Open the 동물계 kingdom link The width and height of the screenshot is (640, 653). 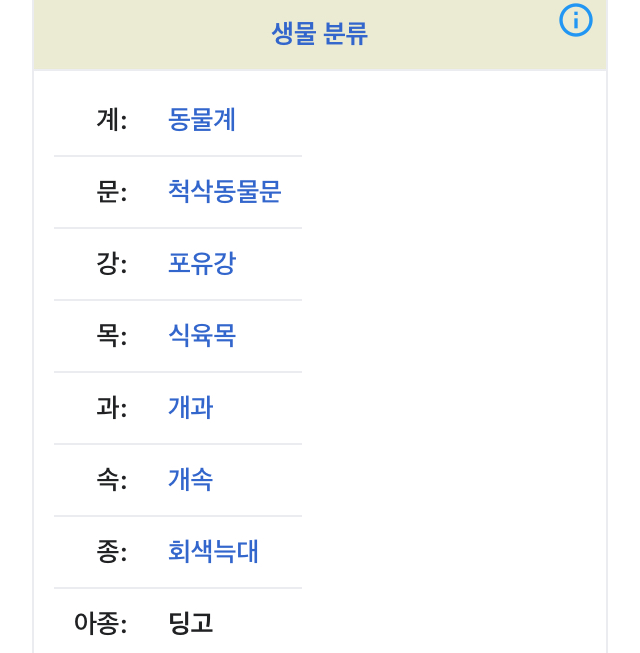pyautogui.click(x=202, y=120)
